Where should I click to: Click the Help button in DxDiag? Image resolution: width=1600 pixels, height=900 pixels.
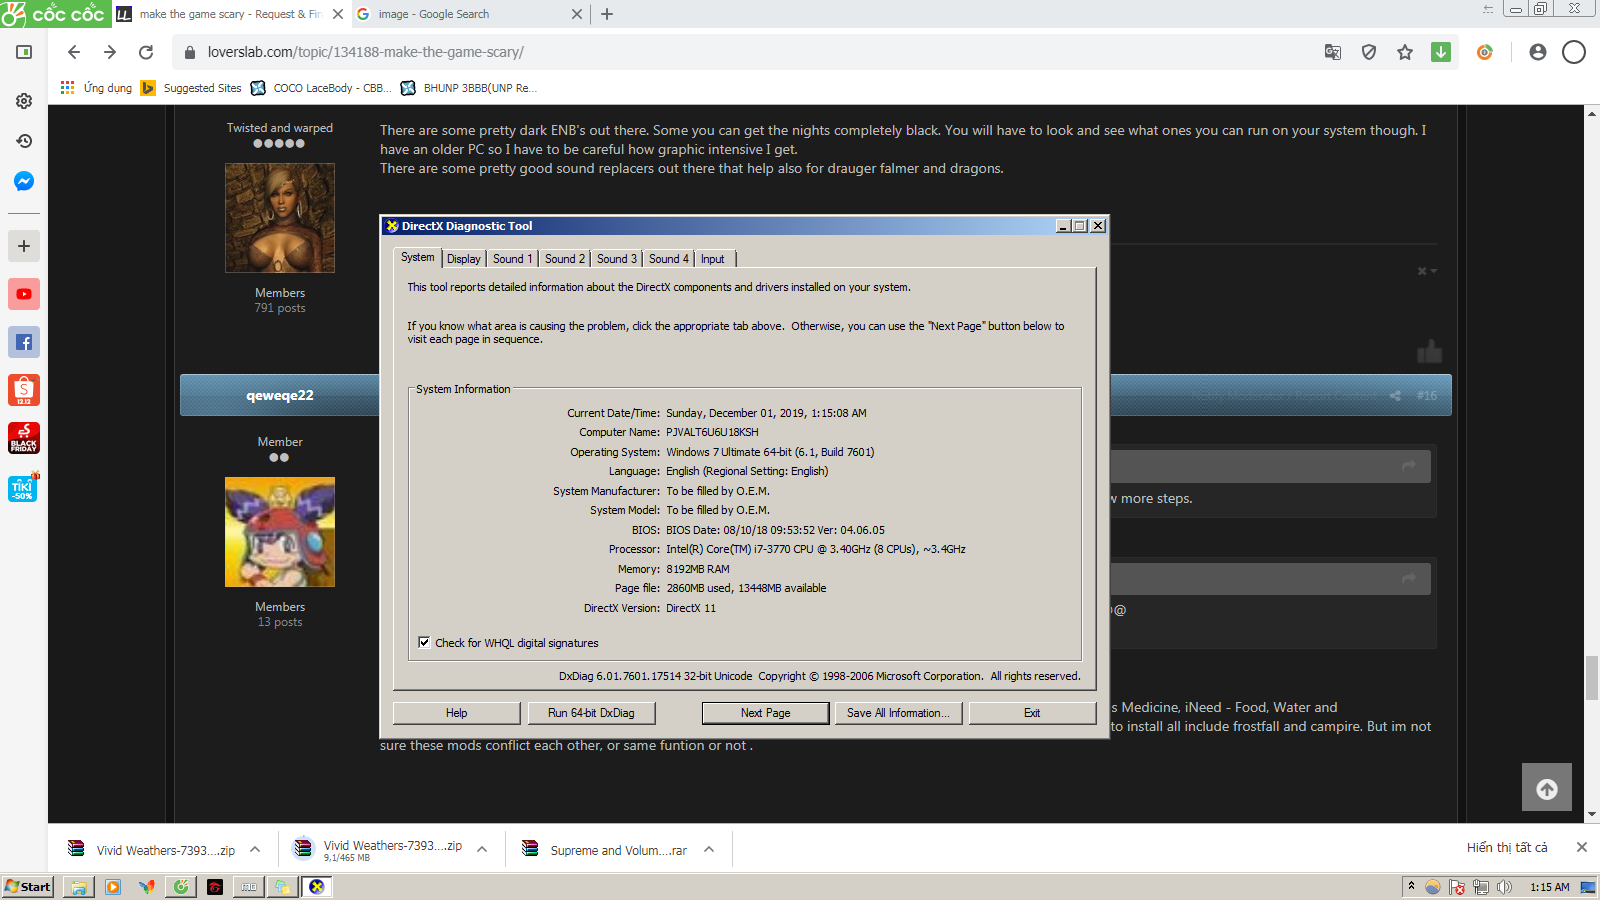point(456,713)
